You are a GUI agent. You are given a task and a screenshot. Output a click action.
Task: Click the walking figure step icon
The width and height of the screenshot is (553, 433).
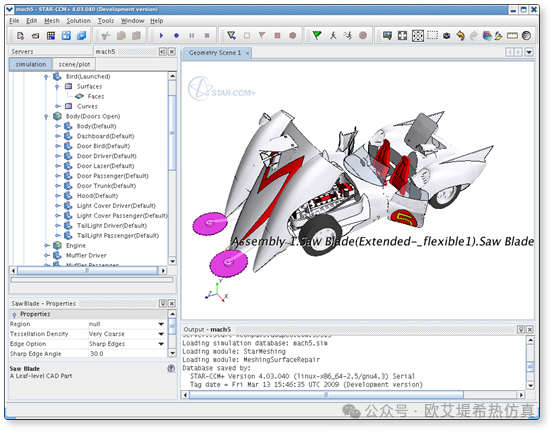tap(333, 36)
